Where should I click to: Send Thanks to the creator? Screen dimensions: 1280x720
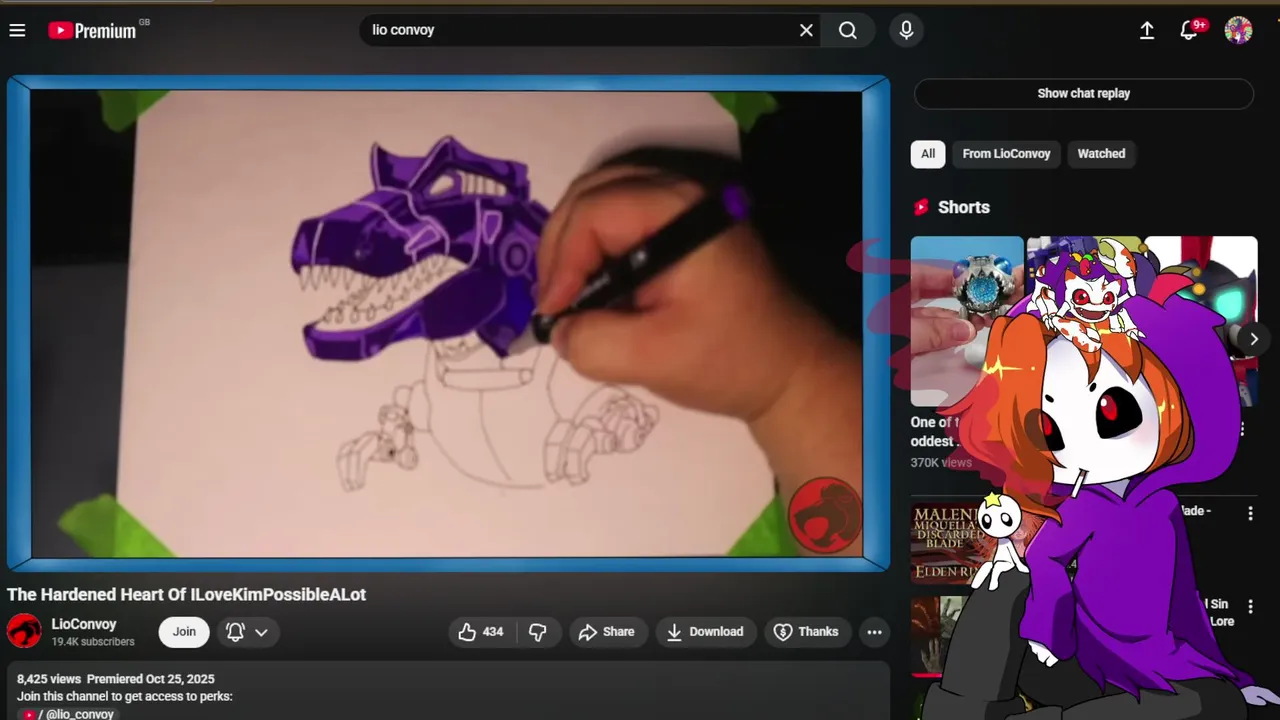(806, 632)
